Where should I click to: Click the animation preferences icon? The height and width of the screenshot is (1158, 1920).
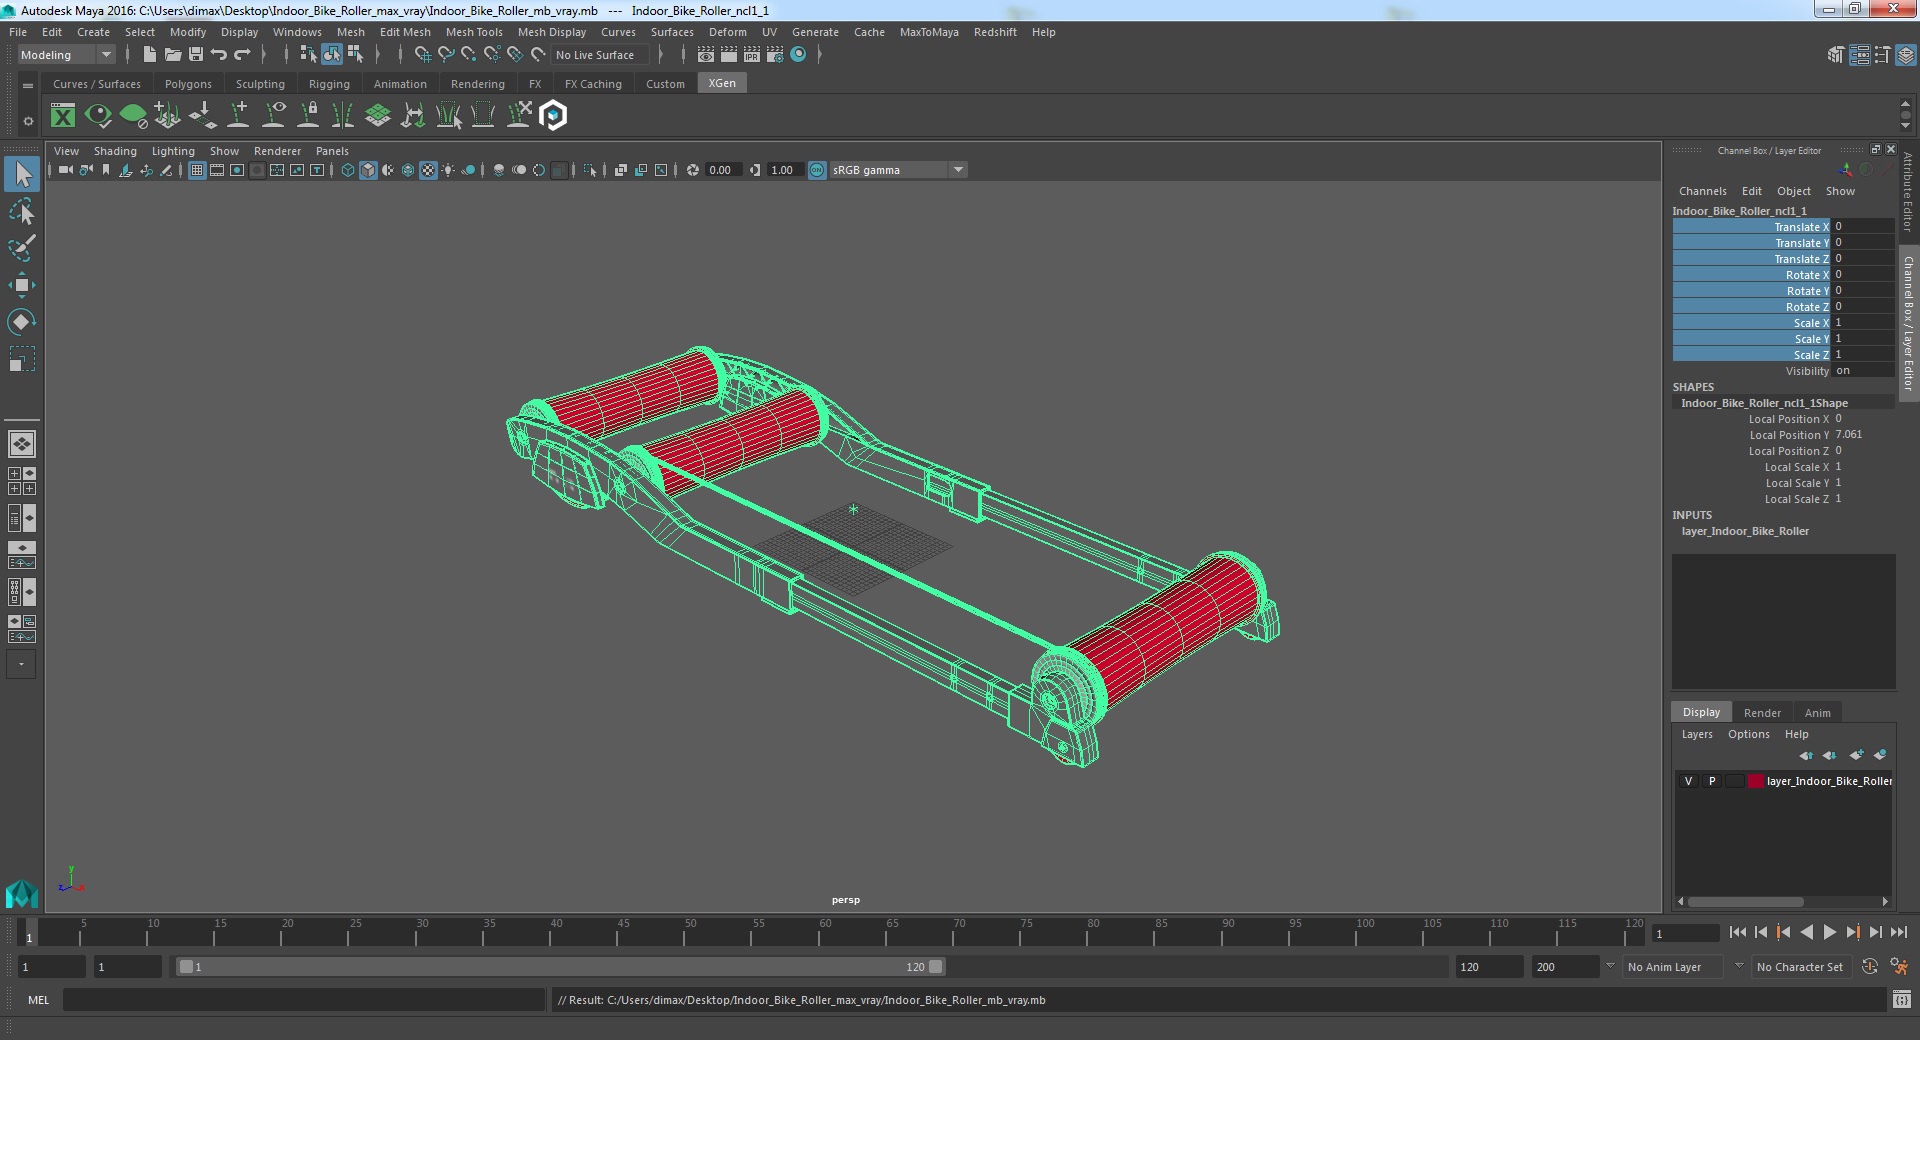(1899, 967)
